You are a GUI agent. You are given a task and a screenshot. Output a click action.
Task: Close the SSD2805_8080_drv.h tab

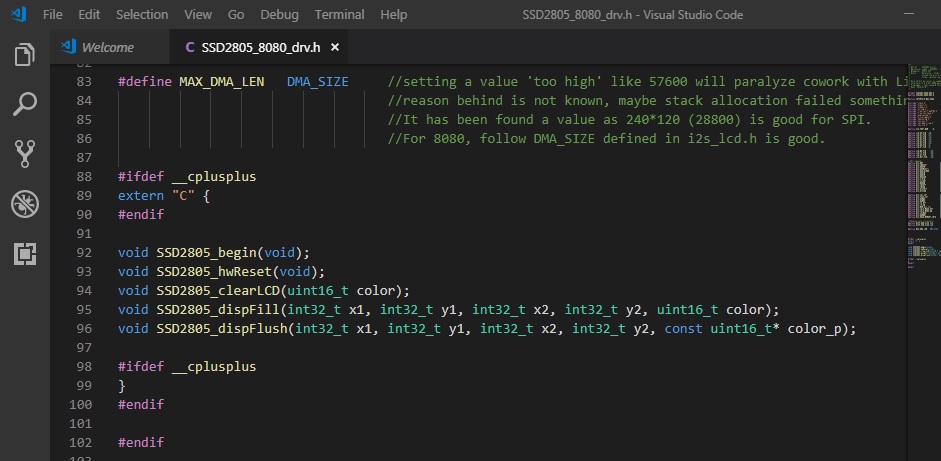click(335, 47)
